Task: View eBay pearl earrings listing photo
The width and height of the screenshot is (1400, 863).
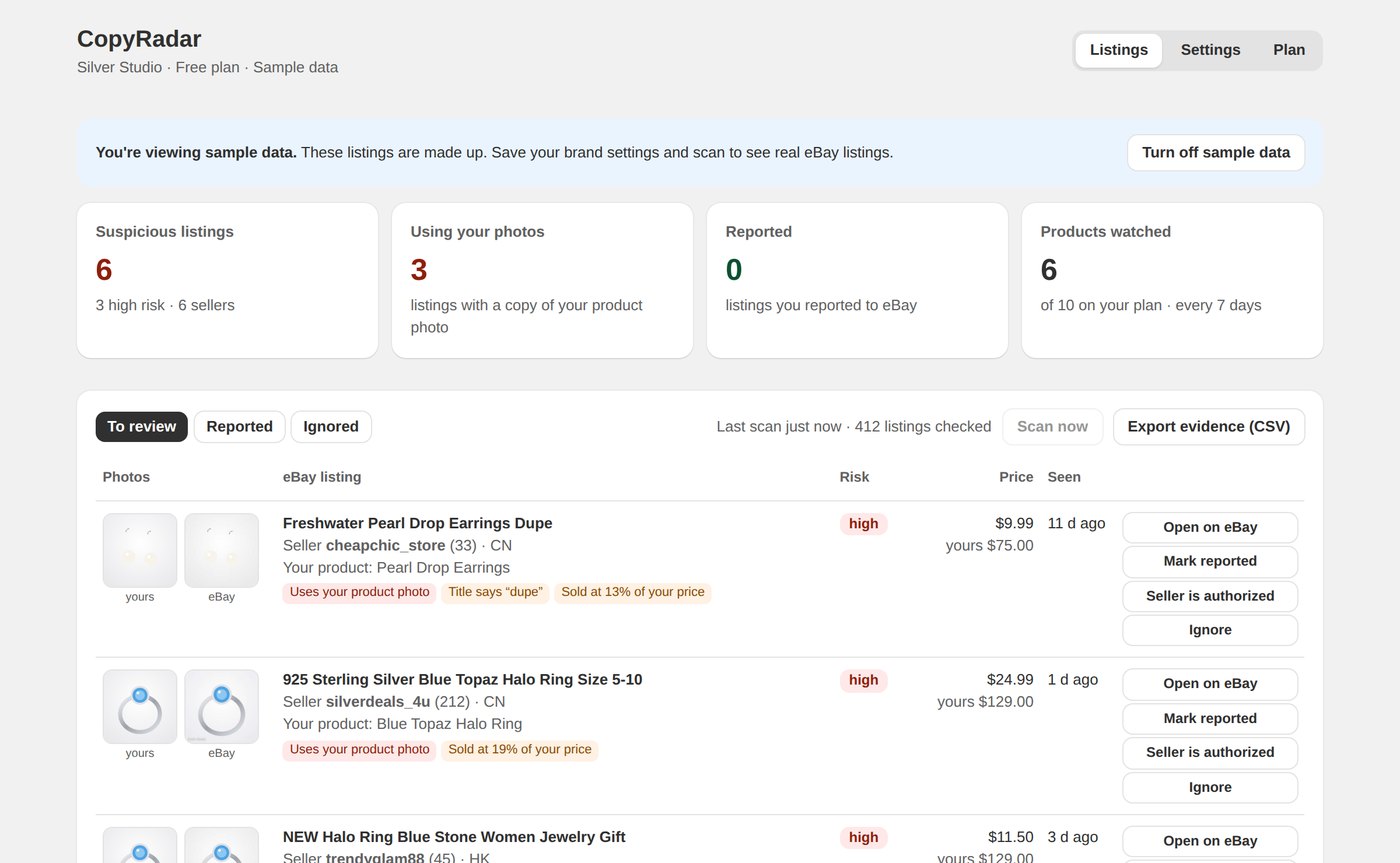Action: pyautogui.click(x=222, y=550)
